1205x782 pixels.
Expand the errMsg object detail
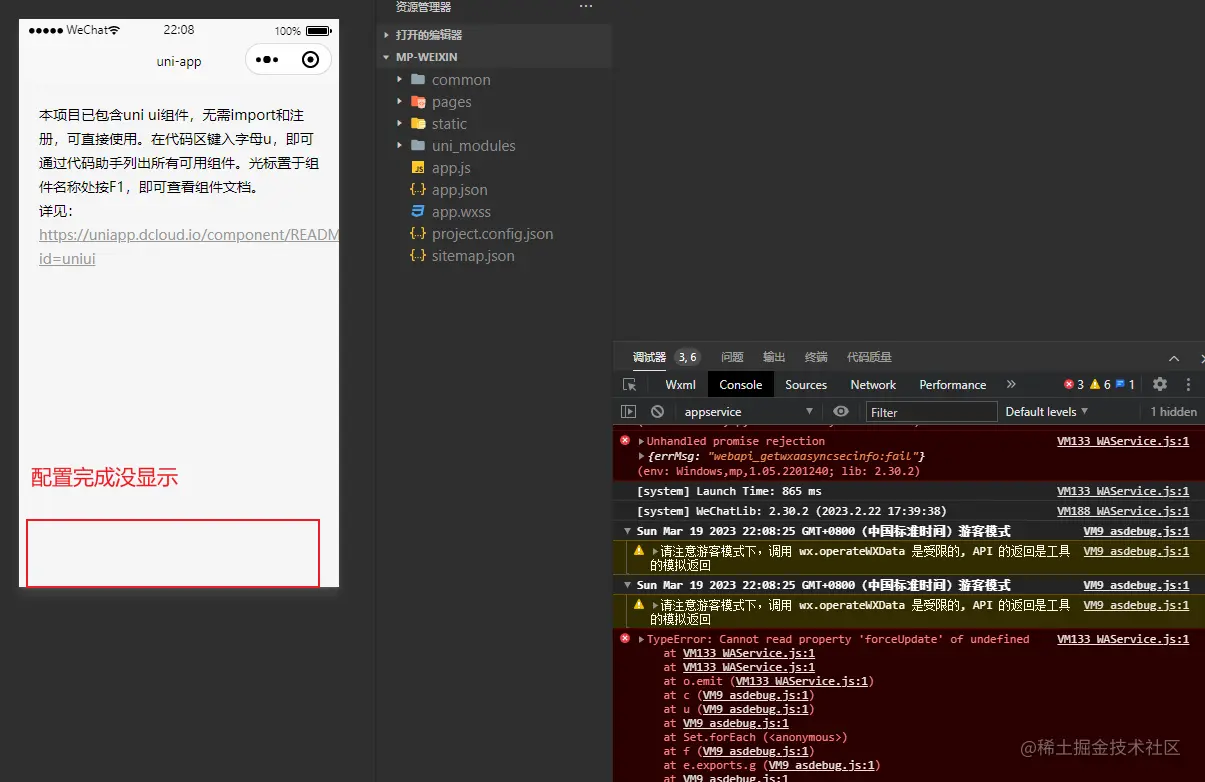pyautogui.click(x=642, y=456)
